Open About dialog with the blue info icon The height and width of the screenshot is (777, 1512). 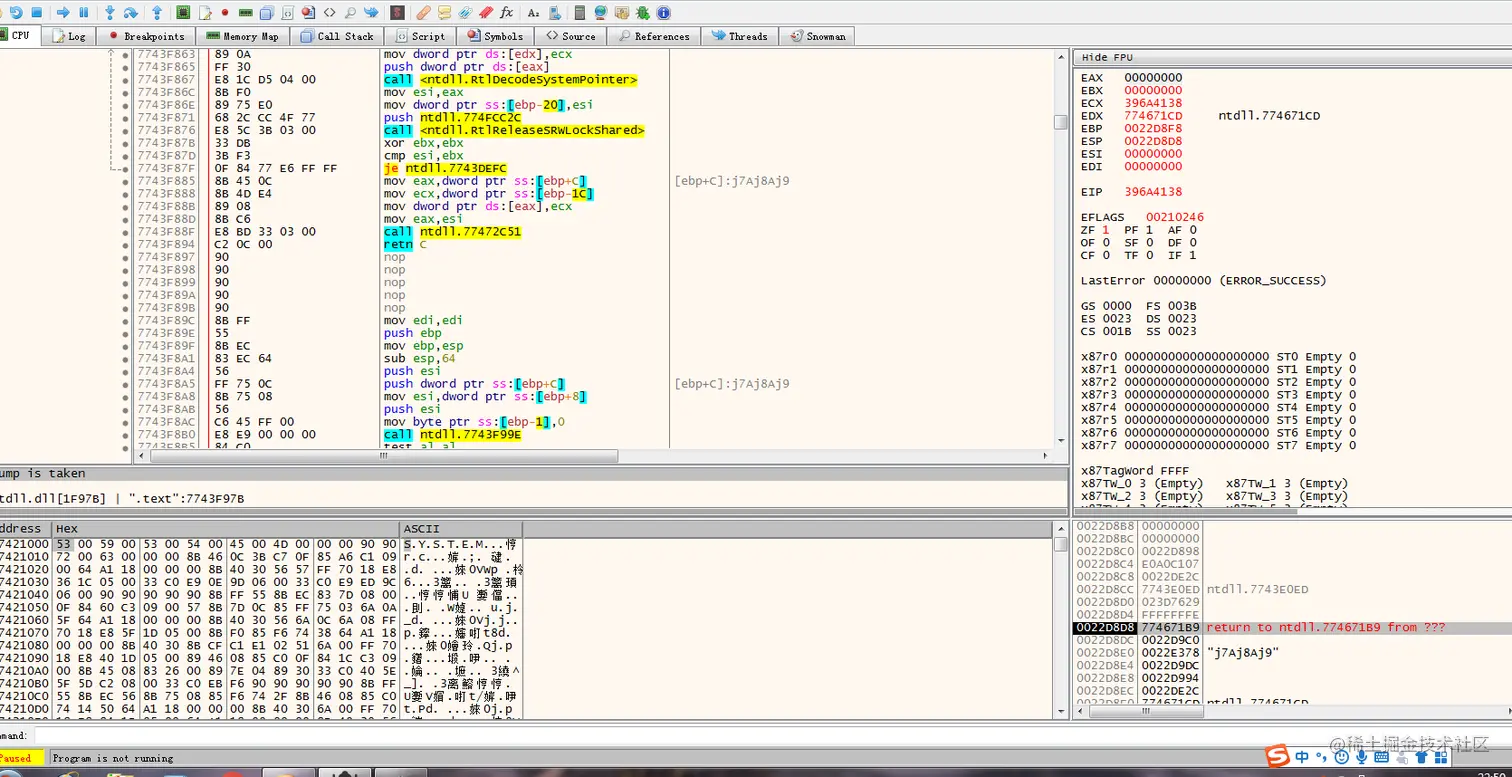click(663, 12)
